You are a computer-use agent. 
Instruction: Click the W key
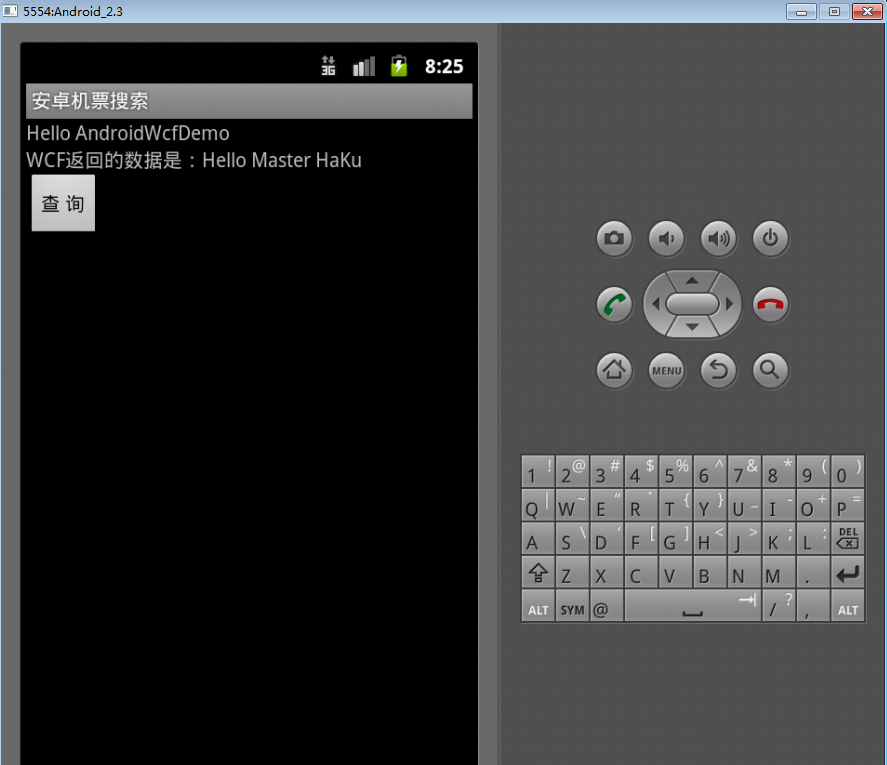point(572,505)
